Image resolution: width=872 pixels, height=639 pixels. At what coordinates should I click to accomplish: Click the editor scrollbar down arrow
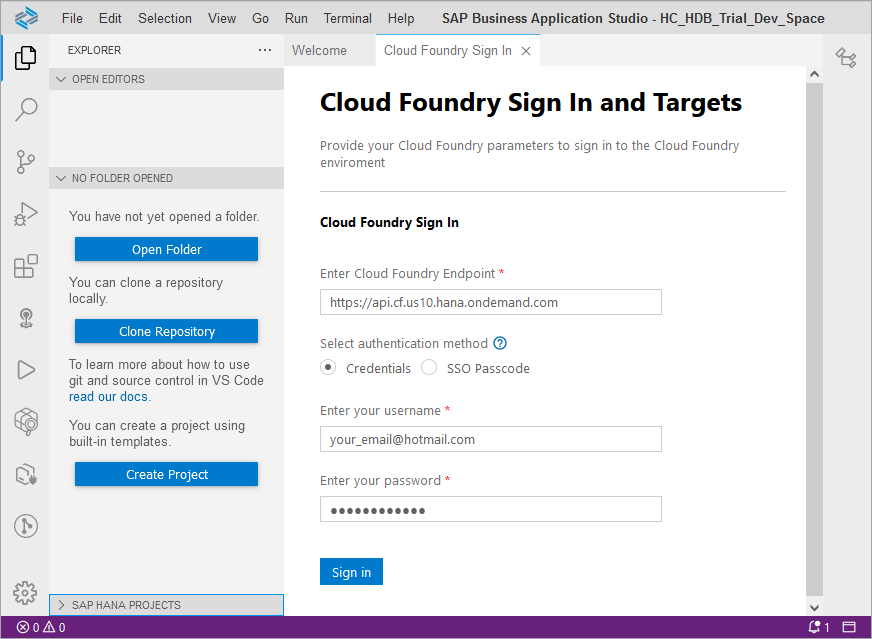(814, 607)
